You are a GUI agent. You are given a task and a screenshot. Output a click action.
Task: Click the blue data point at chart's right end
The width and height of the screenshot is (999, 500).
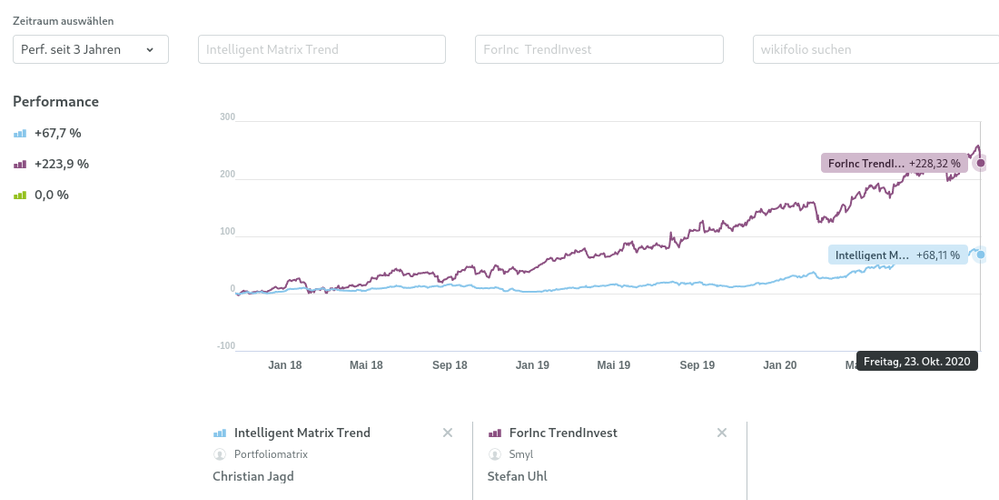point(981,255)
